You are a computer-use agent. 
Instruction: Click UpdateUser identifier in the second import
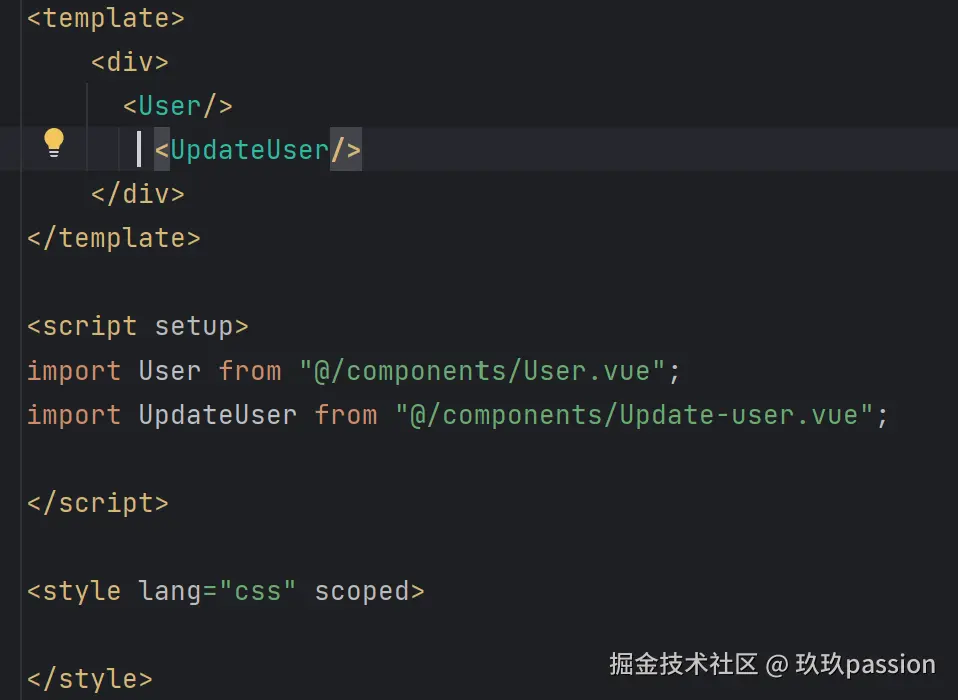tap(217, 415)
